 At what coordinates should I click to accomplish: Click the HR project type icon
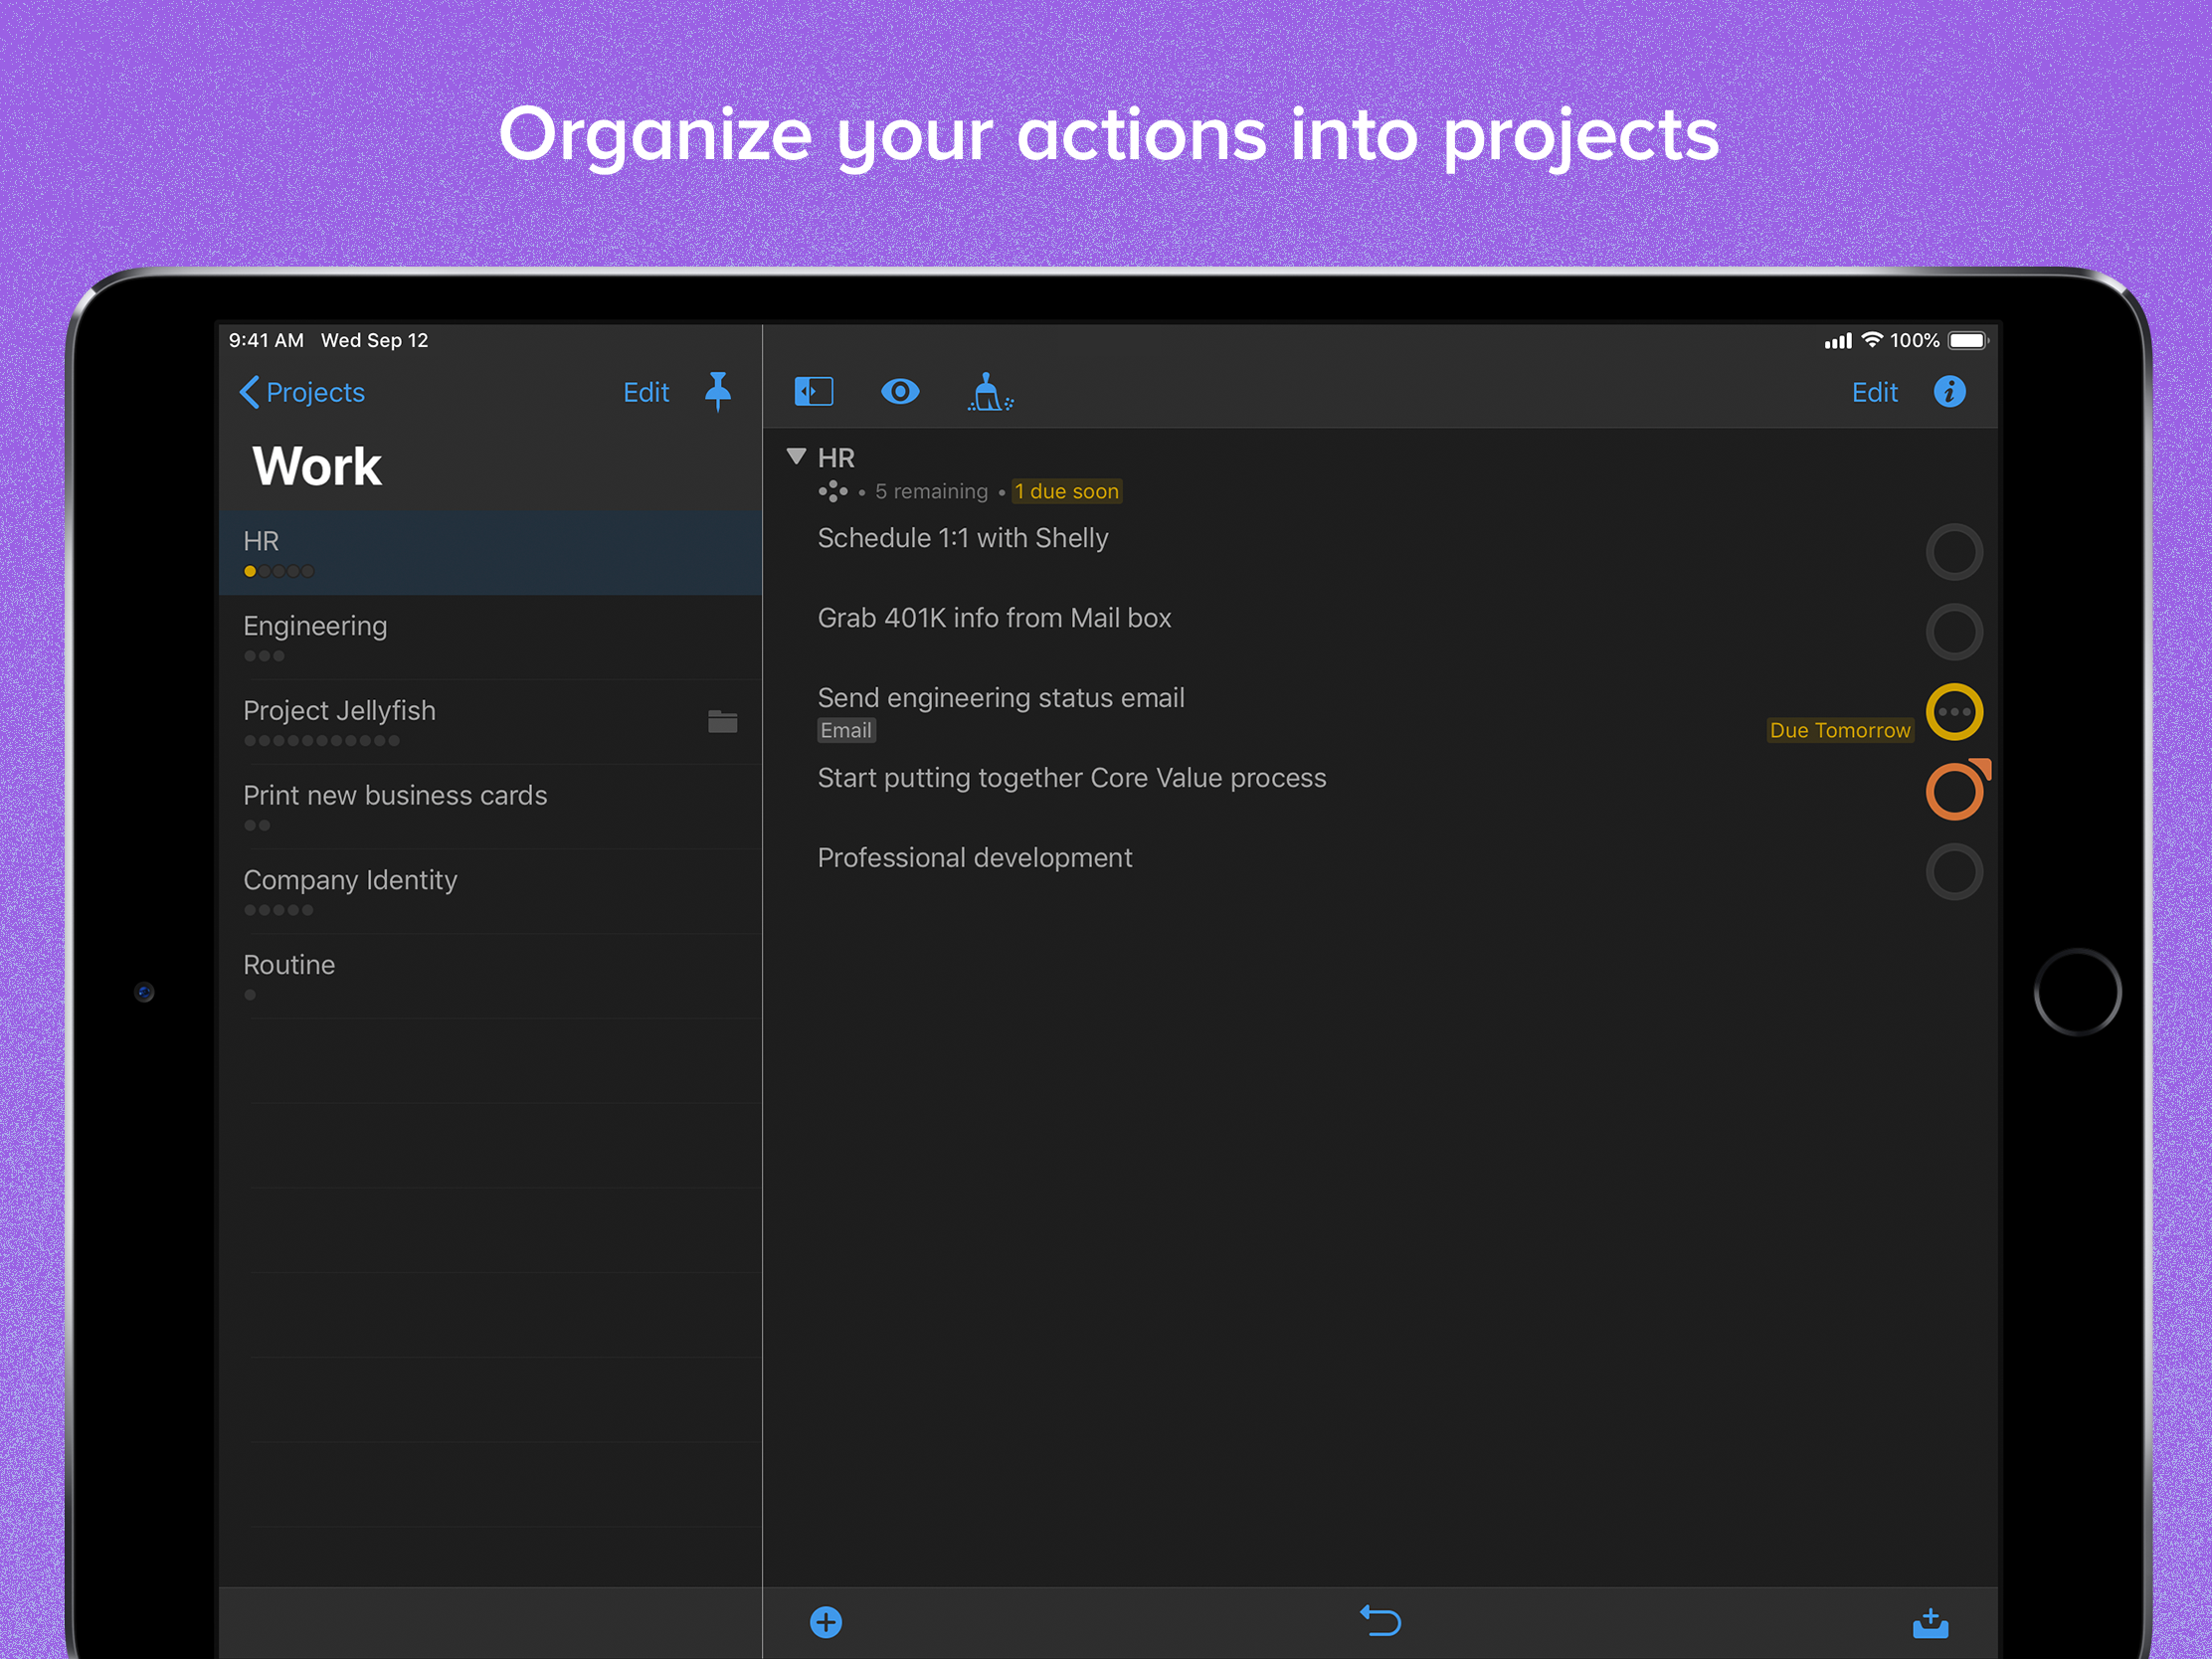point(832,491)
